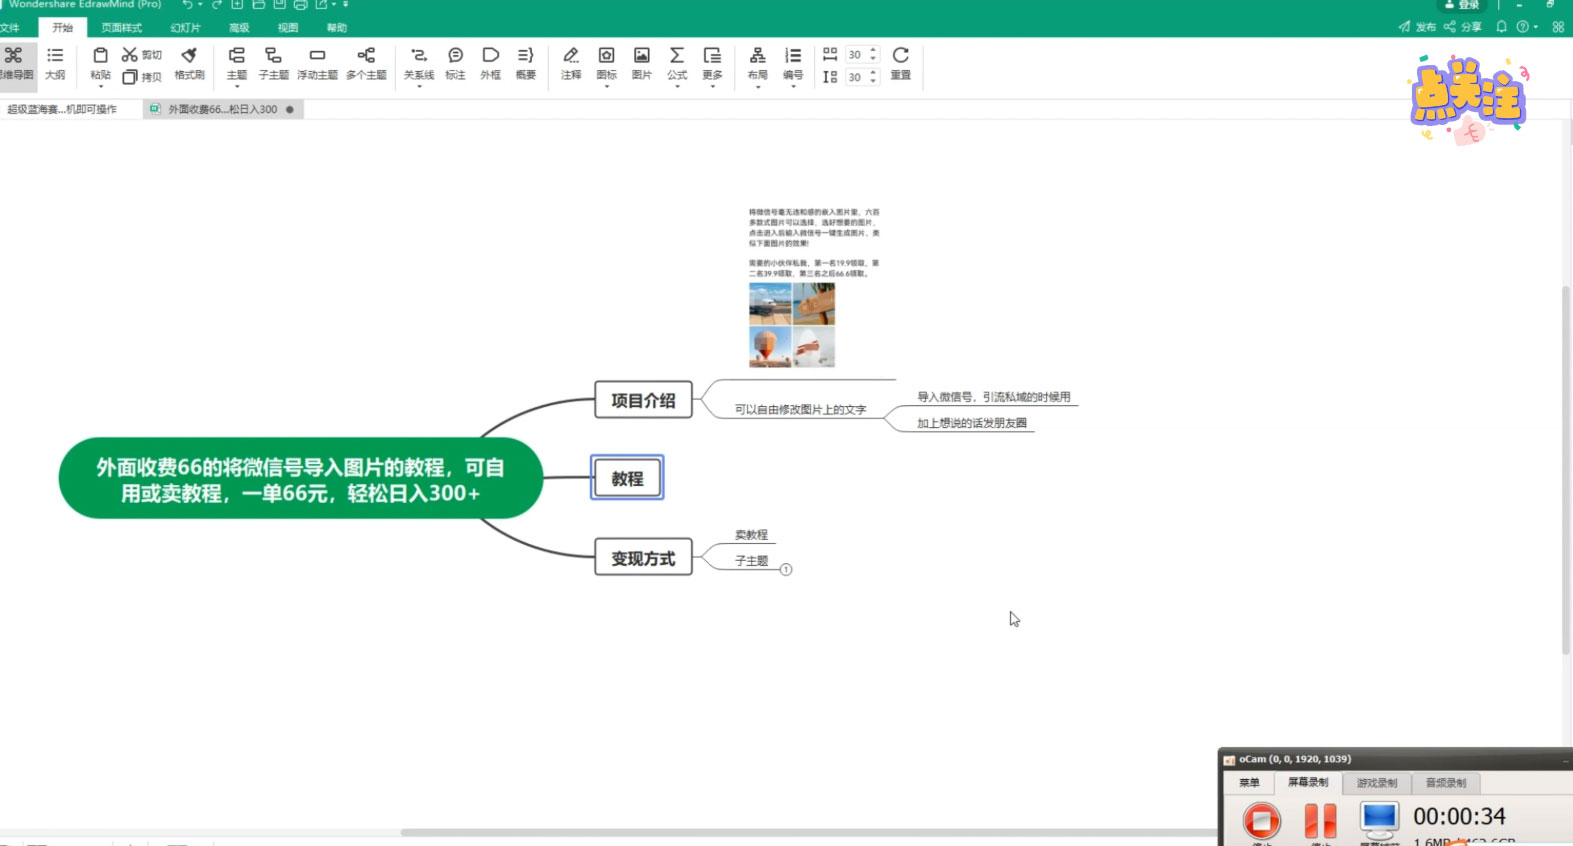Add a 概要 summary bracket
Screen dimensions: 1573x846
[x=525, y=62]
